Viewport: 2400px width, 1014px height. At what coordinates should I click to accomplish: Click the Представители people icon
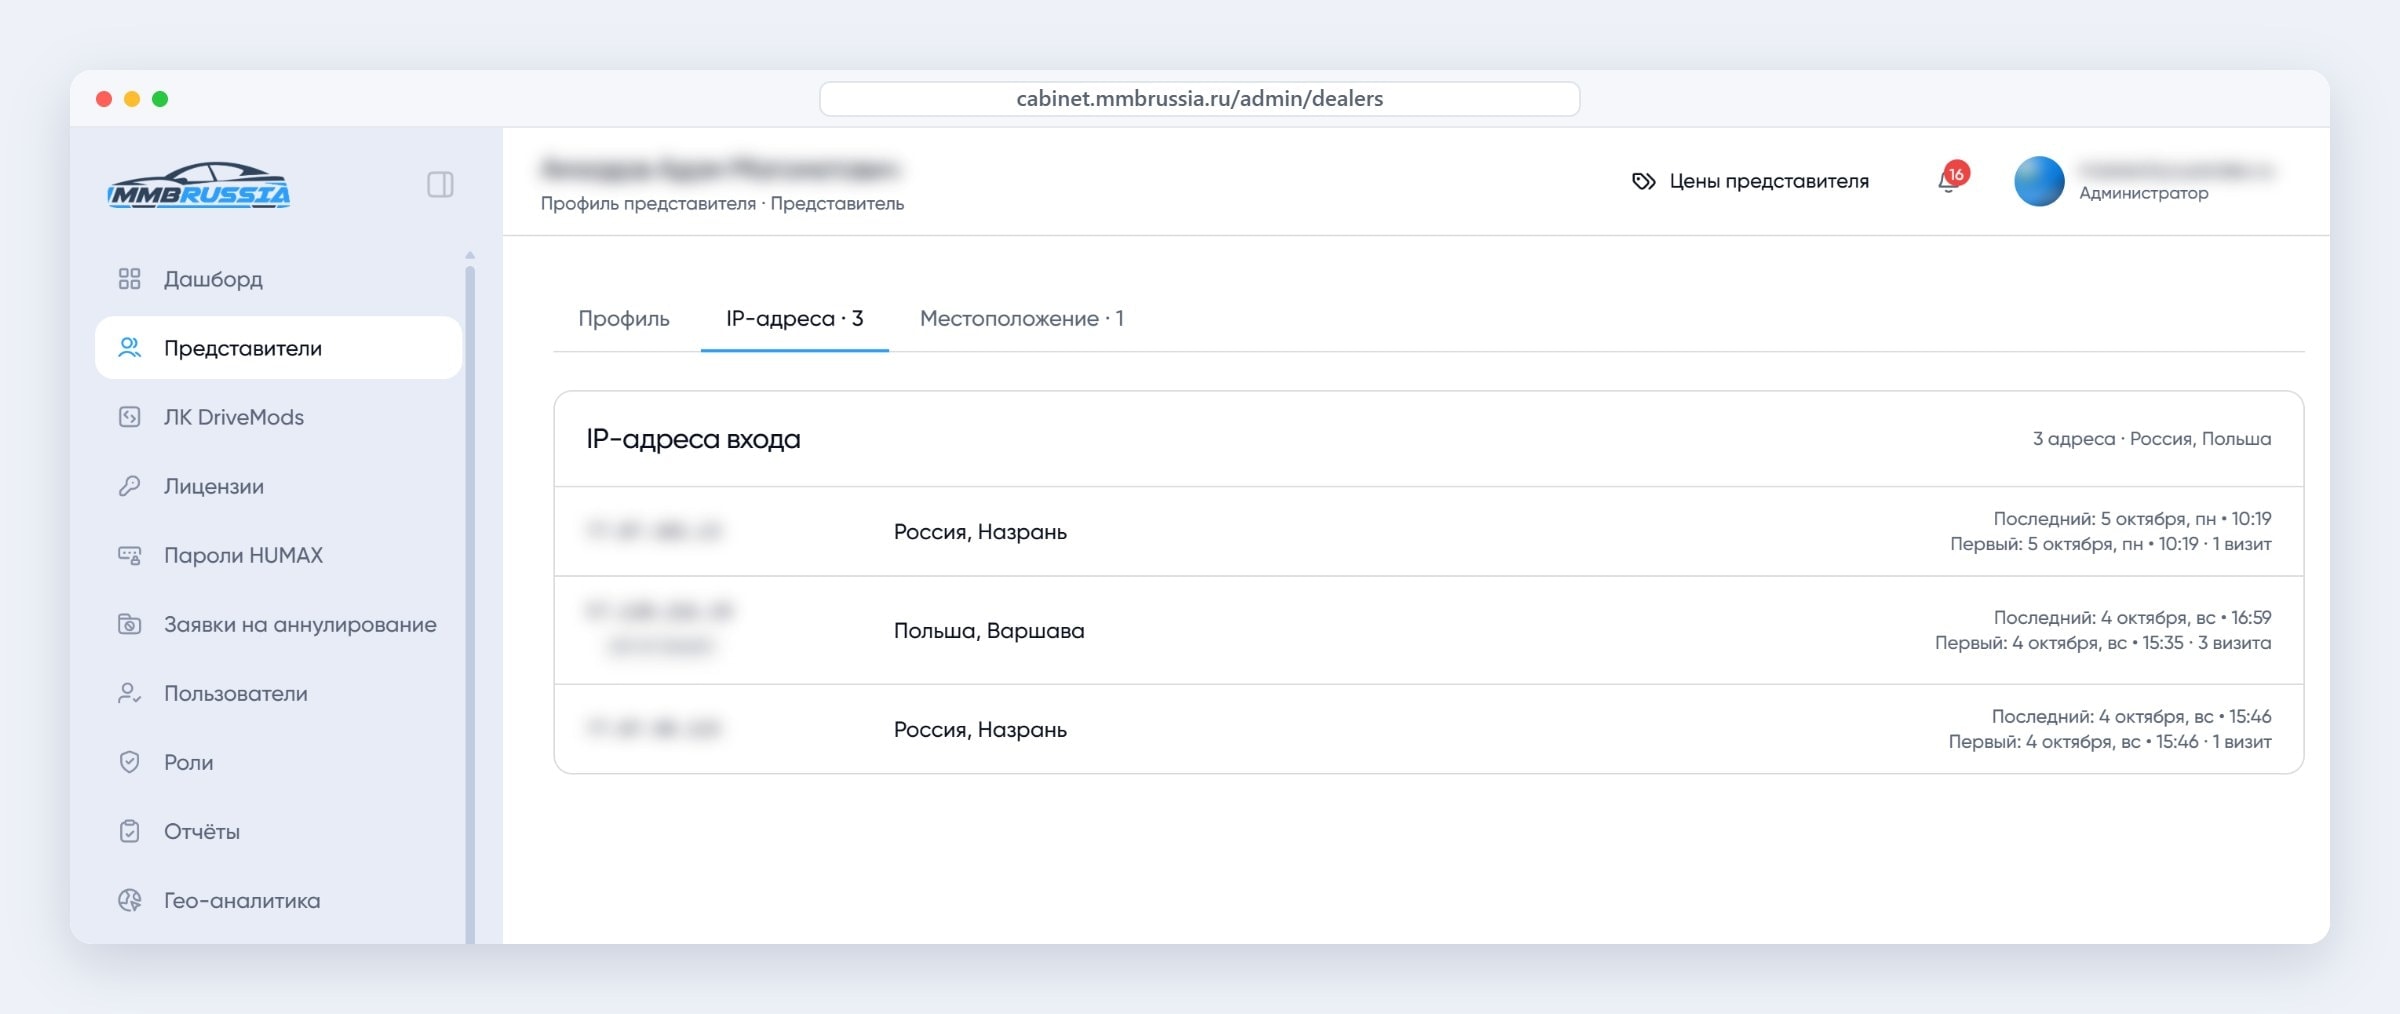coord(130,348)
